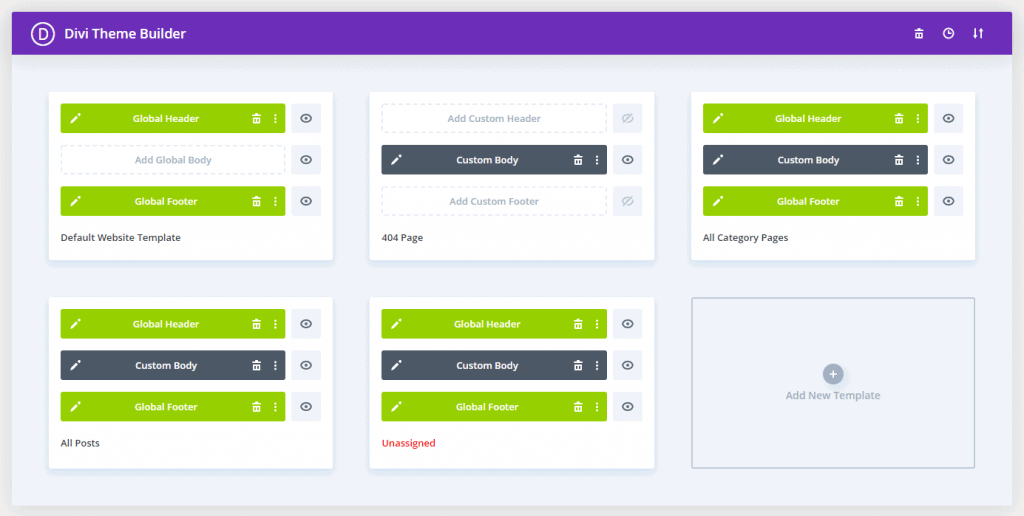Click Add Global Body placeholder
1024x516 pixels.
[173, 160]
